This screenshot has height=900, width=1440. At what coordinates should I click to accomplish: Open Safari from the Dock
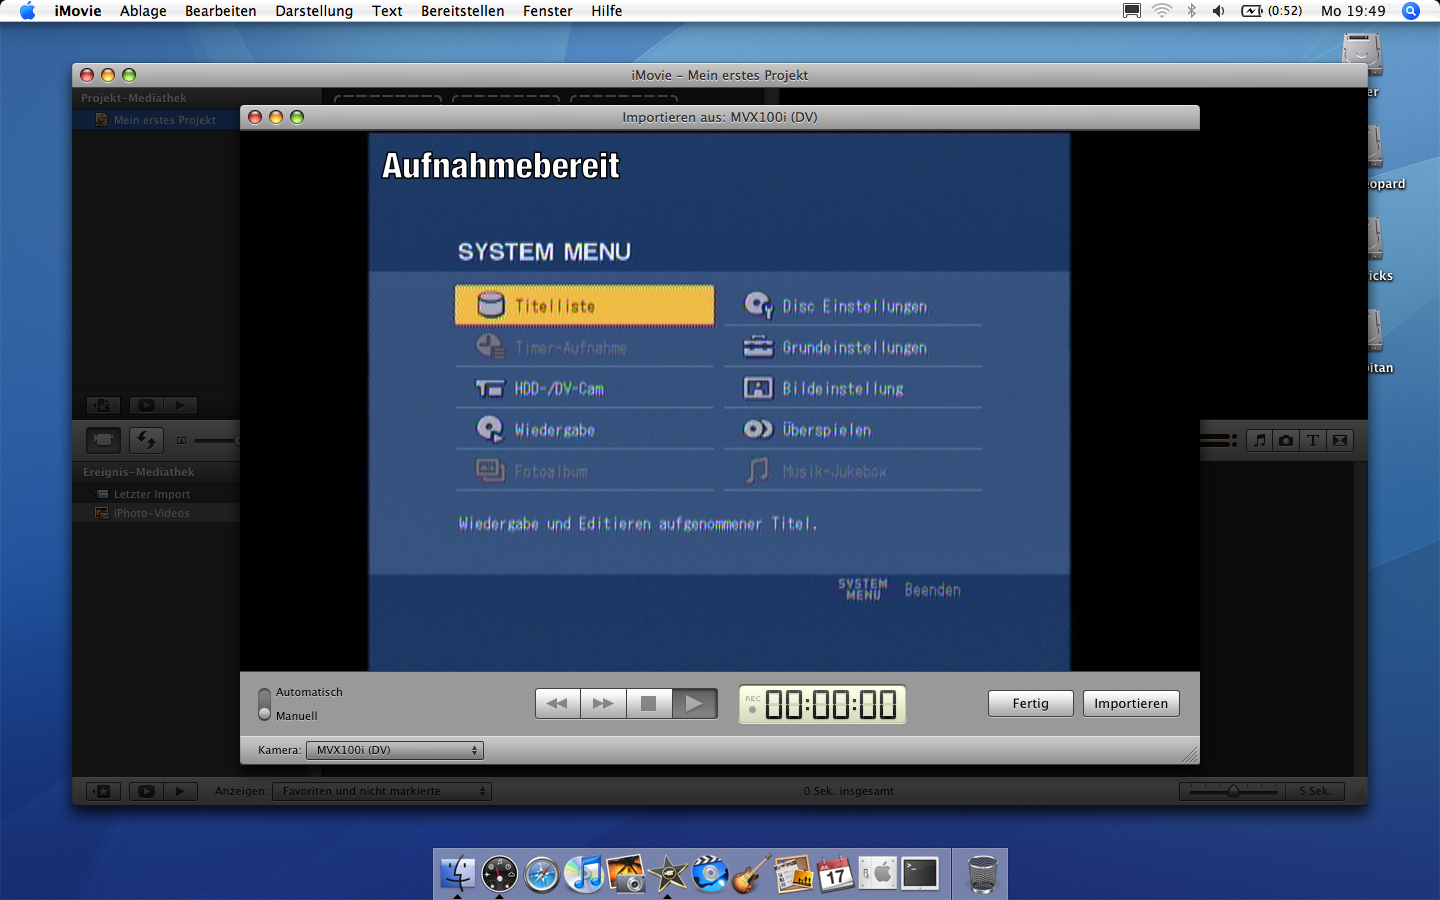[x=542, y=874]
